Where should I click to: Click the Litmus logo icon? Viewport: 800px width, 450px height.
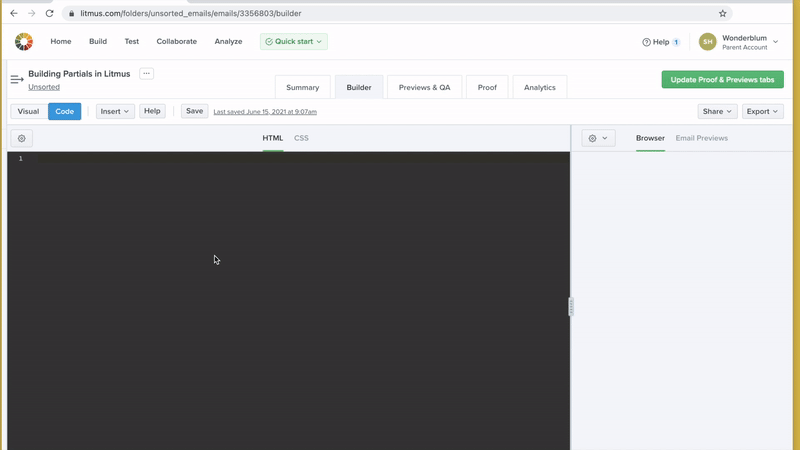tap(24, 42)
